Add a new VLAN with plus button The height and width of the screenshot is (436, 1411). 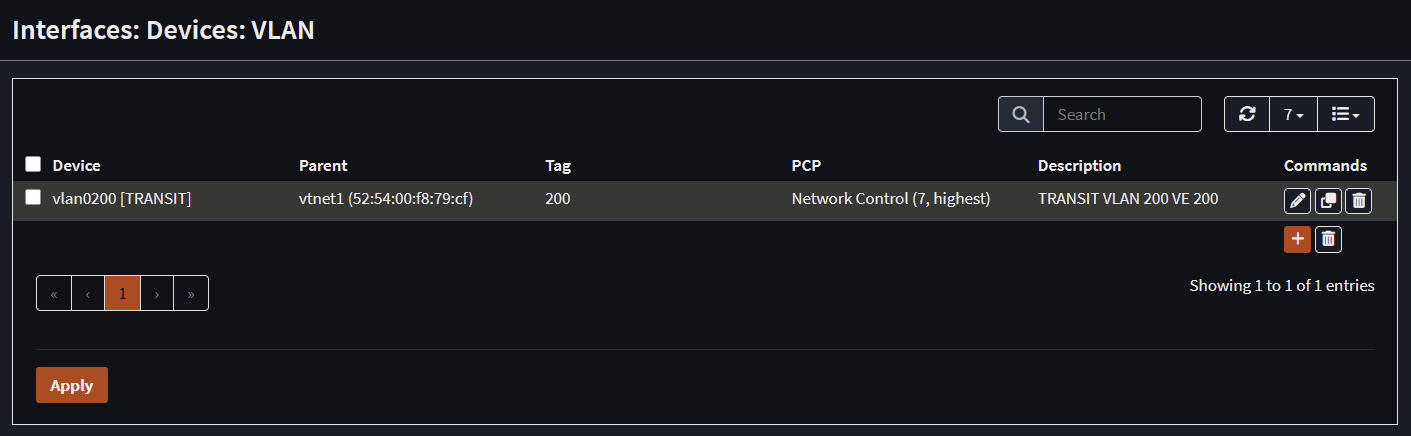(x=1297, y=239)
